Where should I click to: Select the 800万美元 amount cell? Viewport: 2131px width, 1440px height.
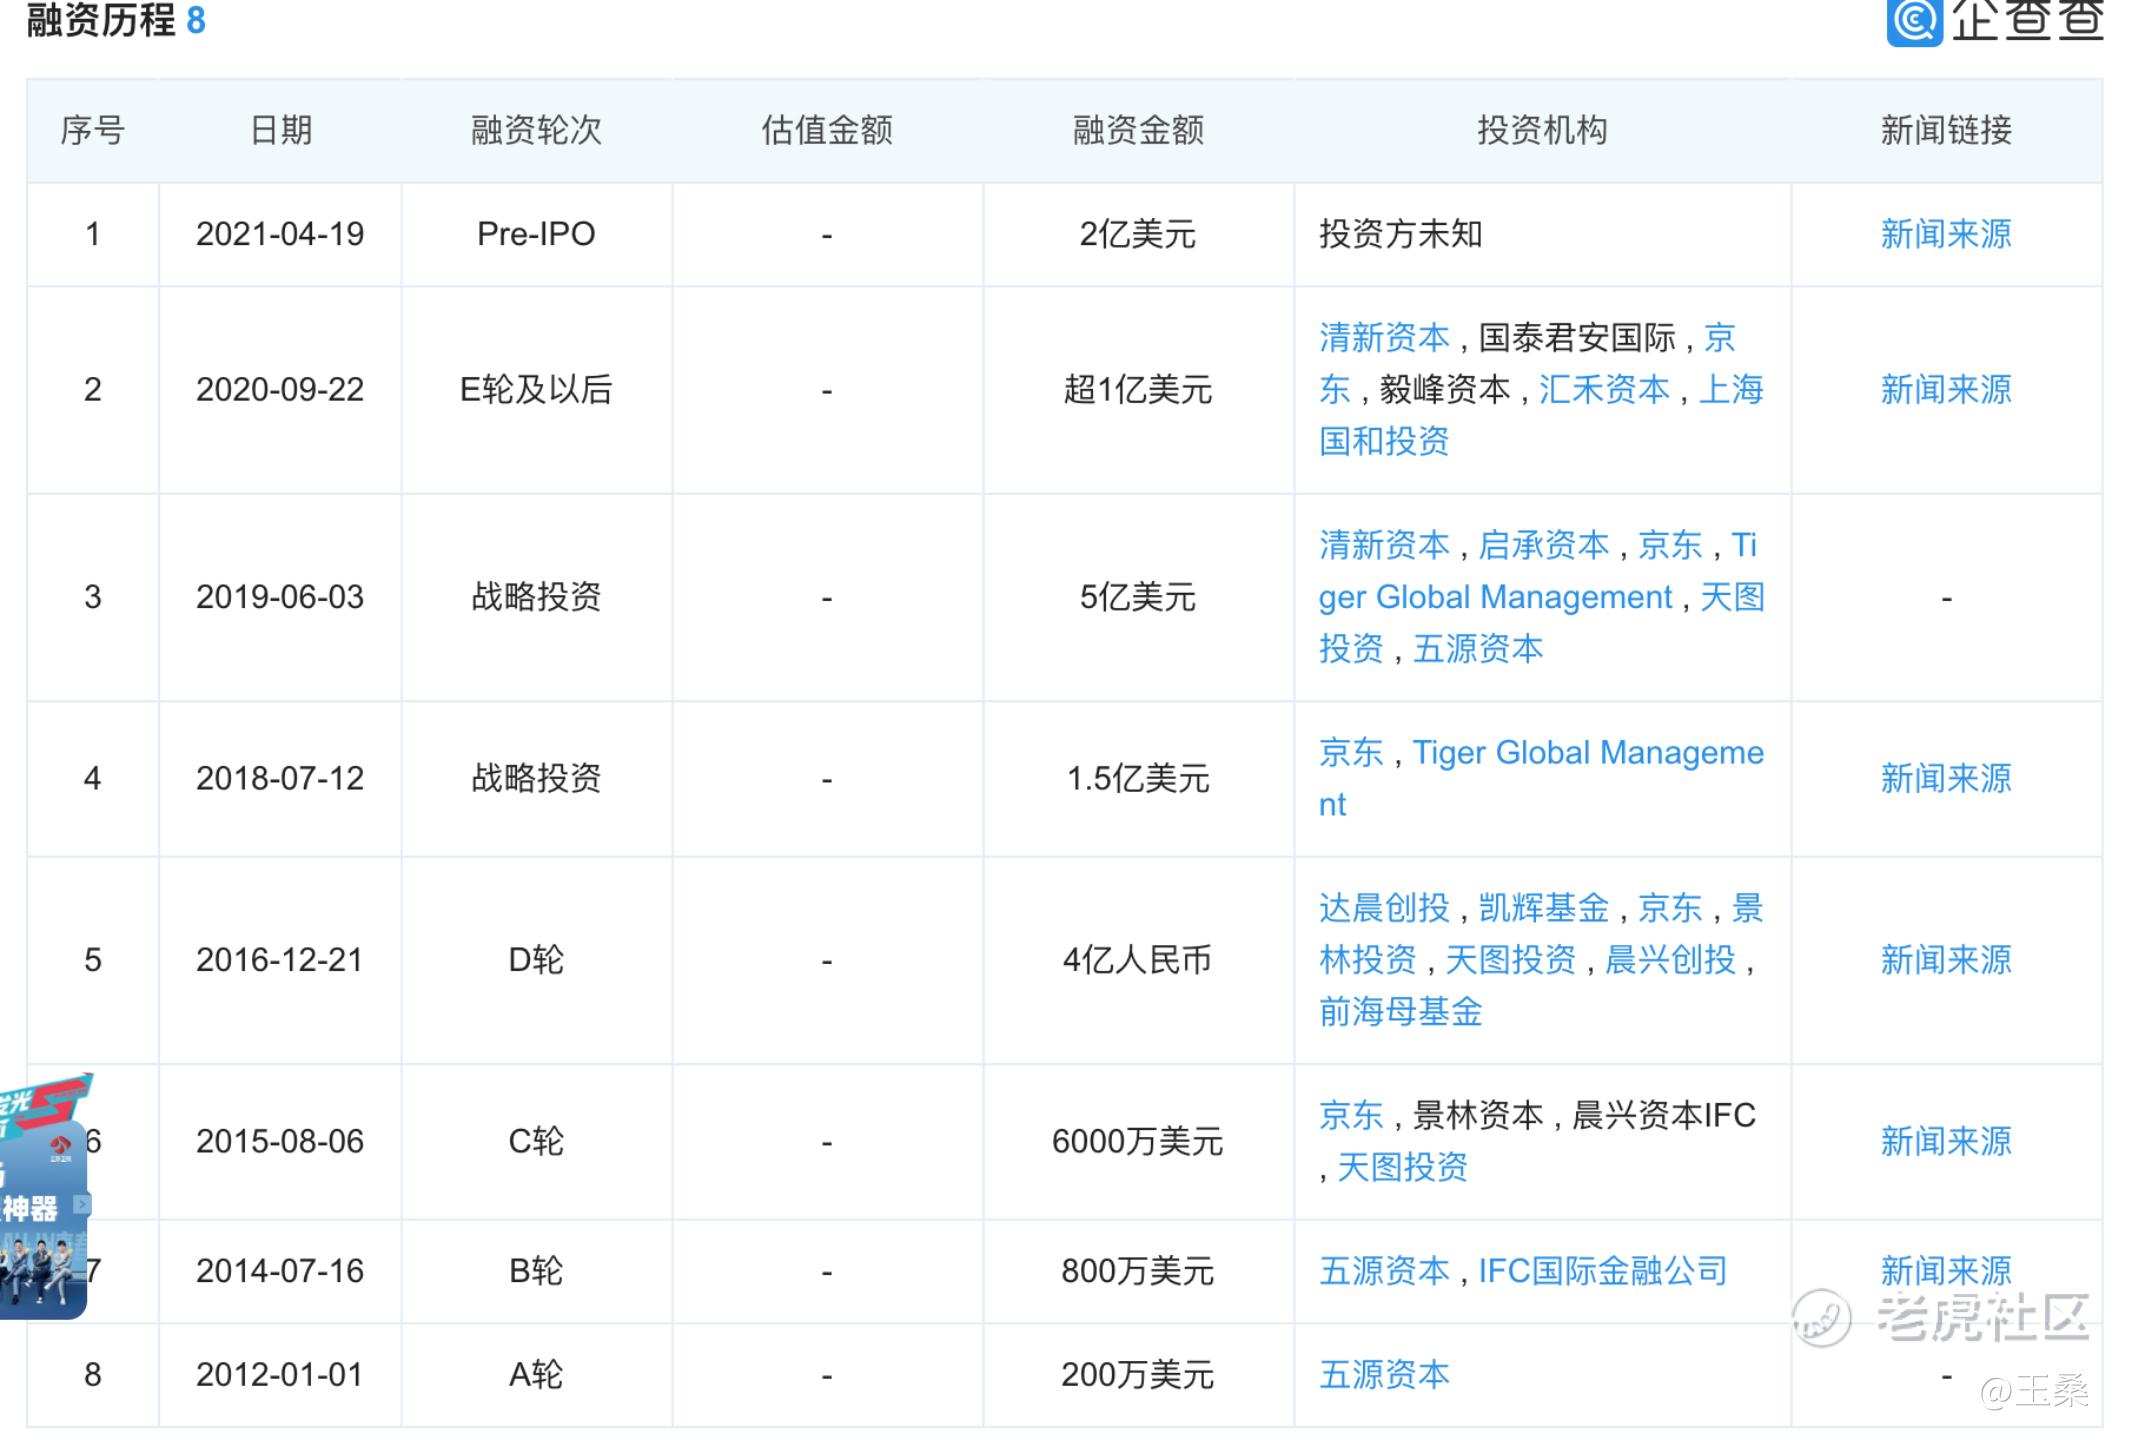pos(1138,1271)
